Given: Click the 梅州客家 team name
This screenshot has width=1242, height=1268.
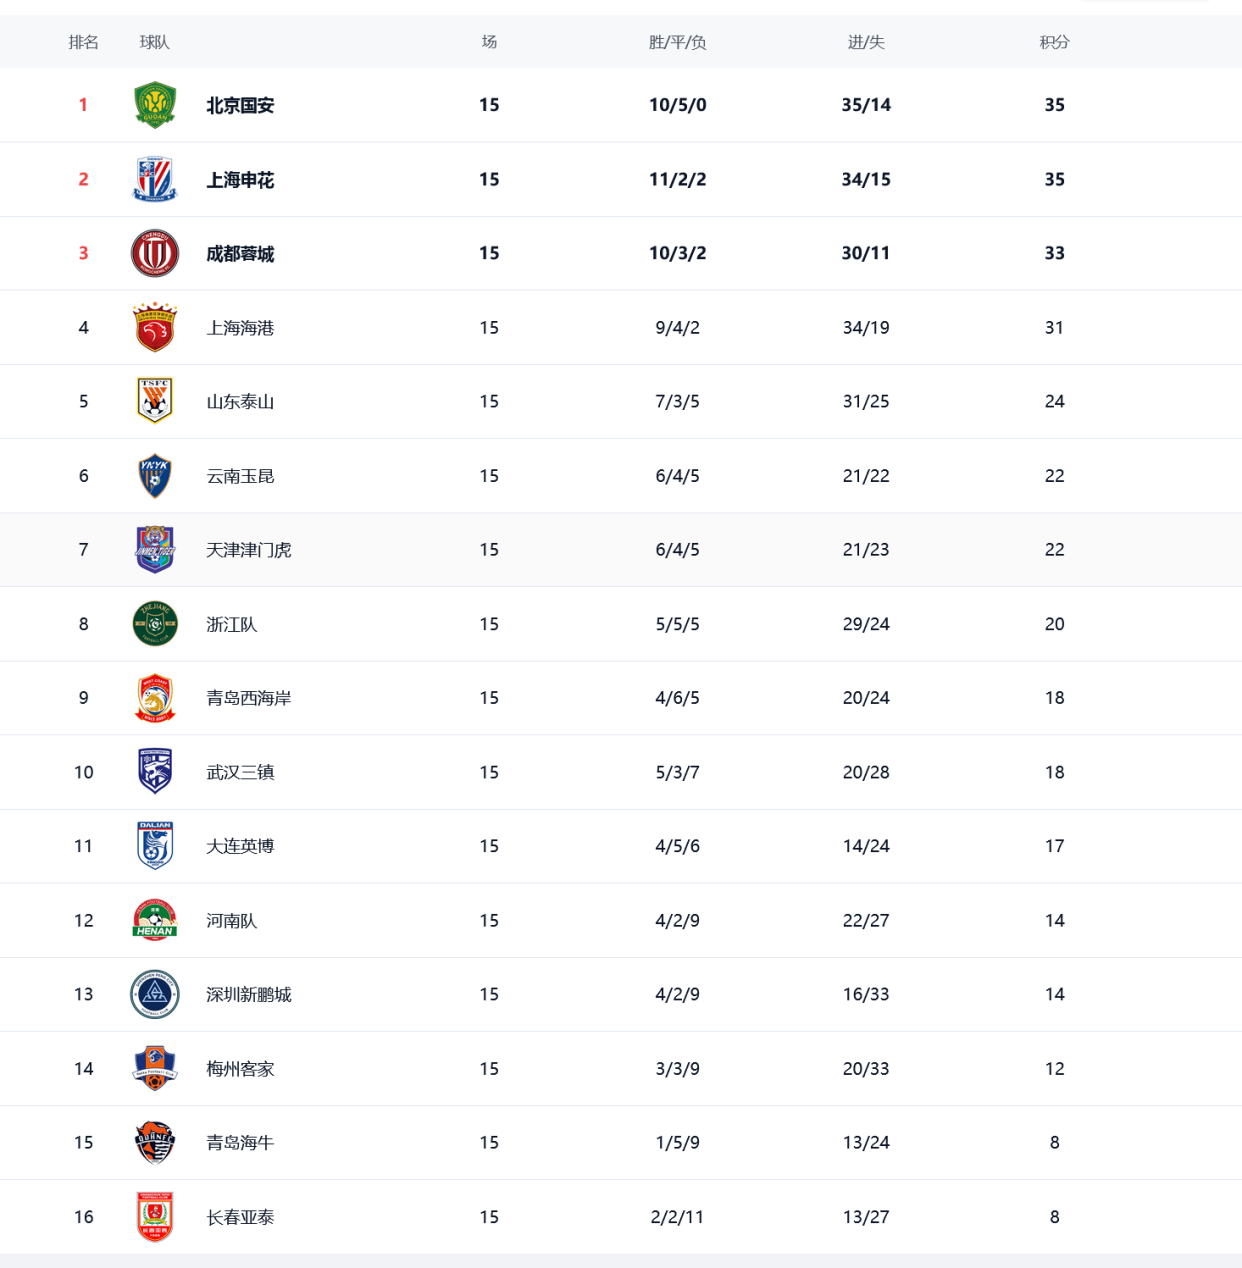Looking at the screenshot, I should 240,1069.
